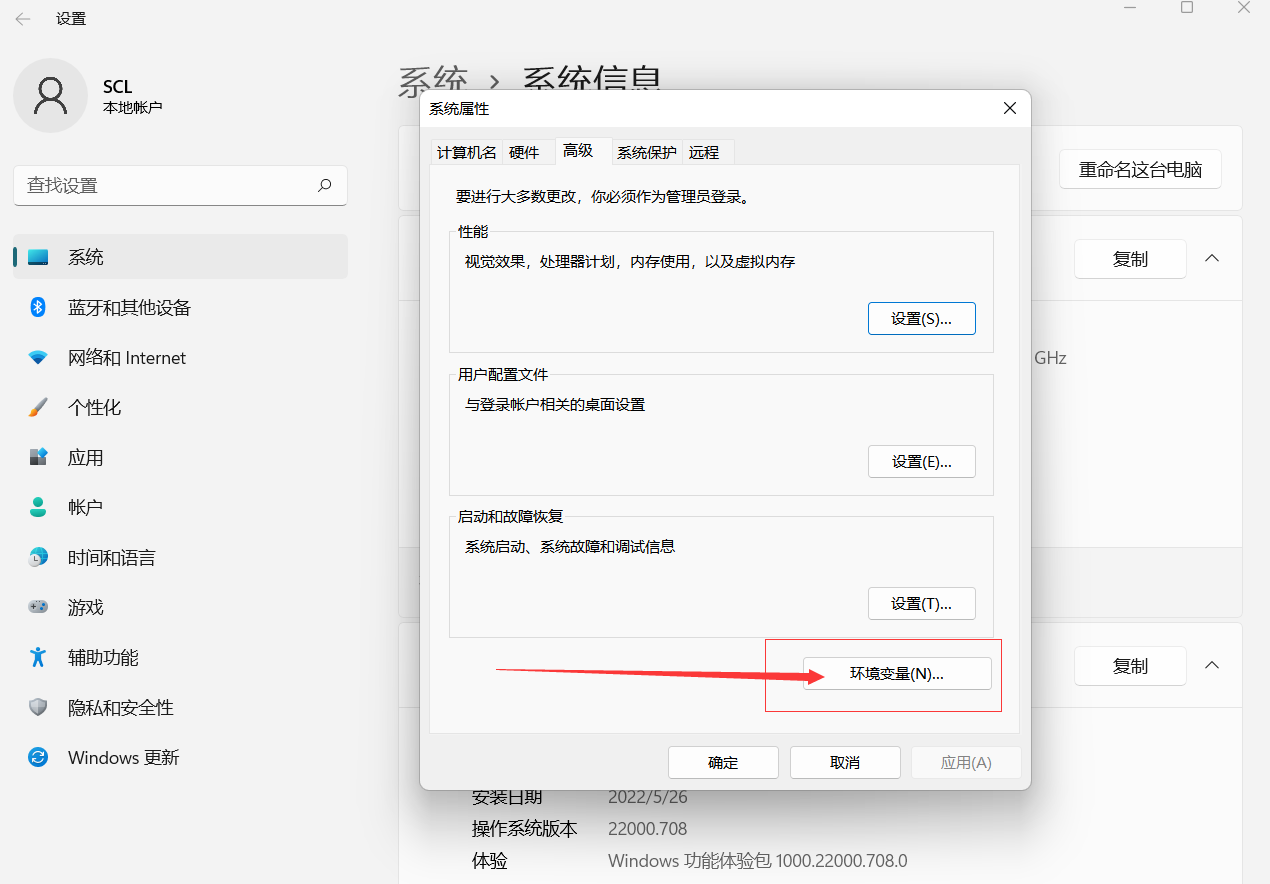Open Windows 更新 in the sidebar

pyautogui.click(x=180, y=757)
